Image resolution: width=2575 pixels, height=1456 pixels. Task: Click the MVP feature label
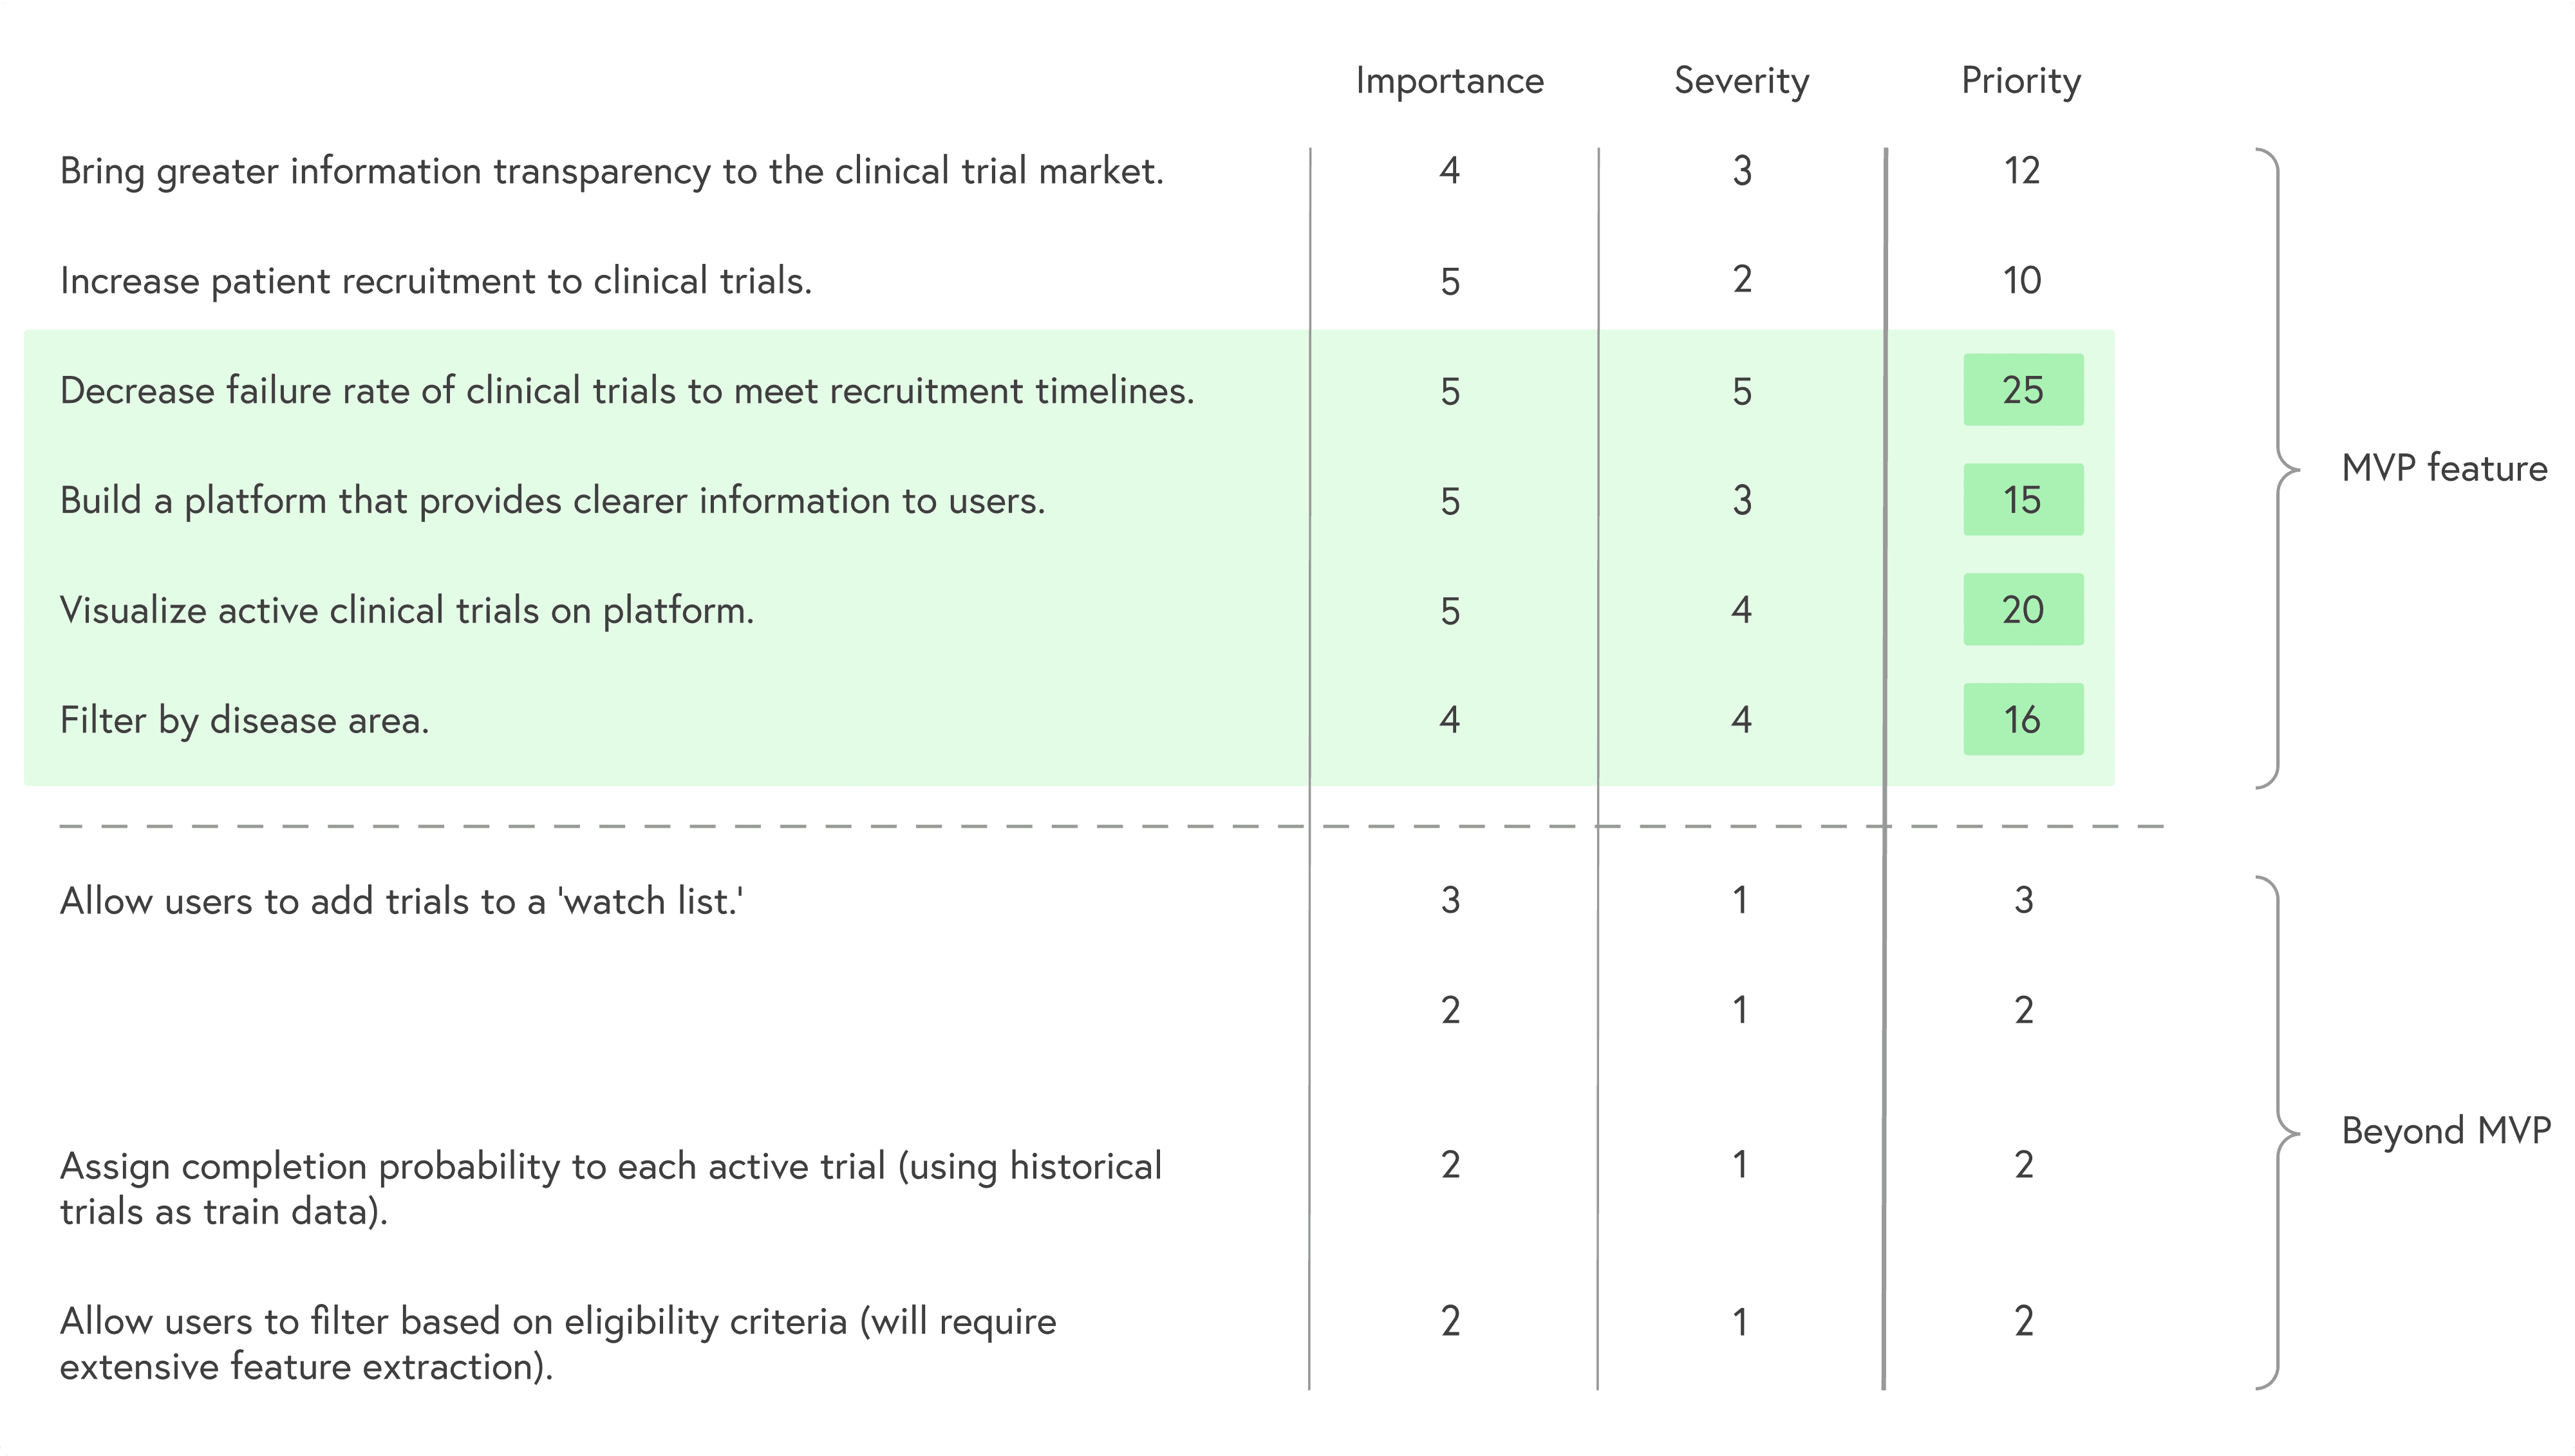pos(2444,468)
